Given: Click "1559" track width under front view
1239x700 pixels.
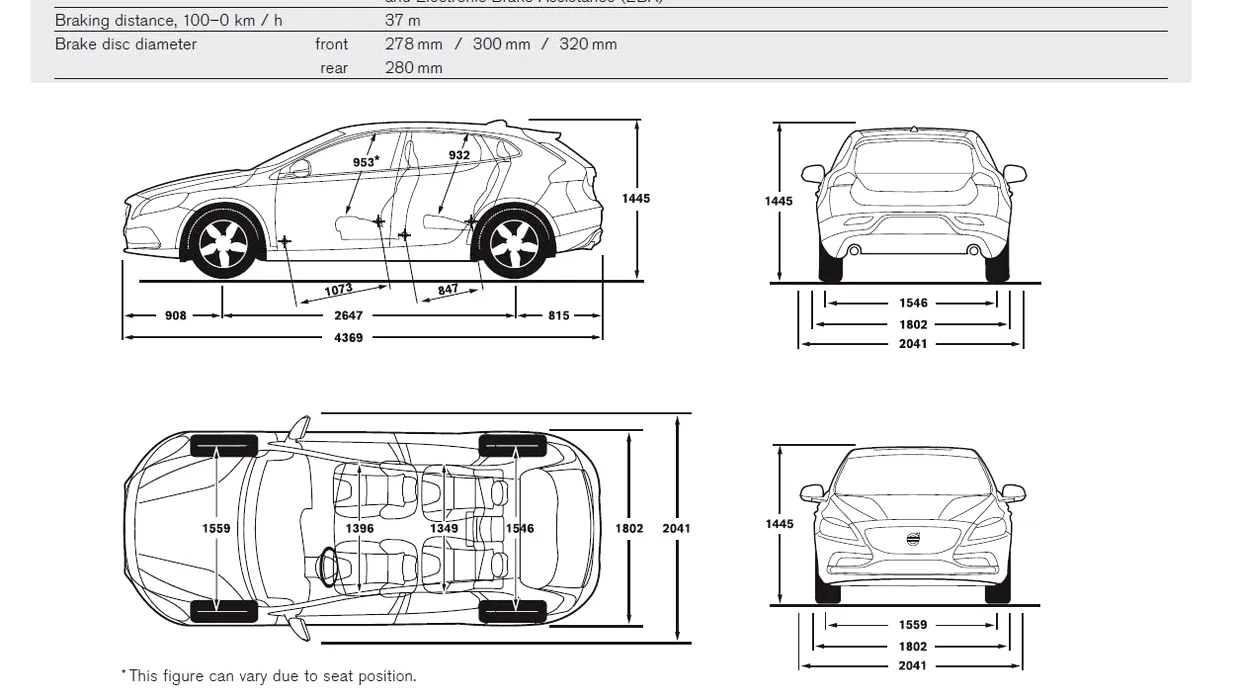Looking at the screenshot, I should coord(913,625).
